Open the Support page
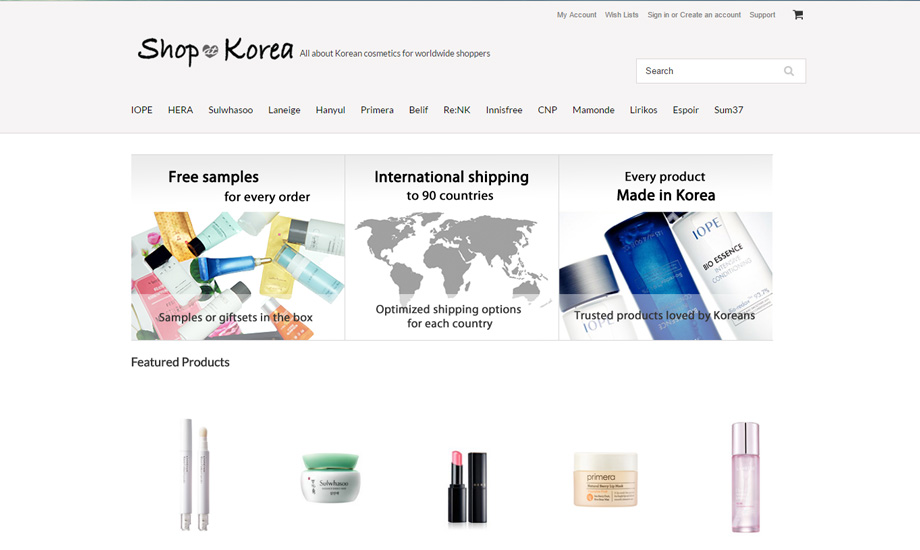This screenshot has width=920, height=550. tap(762, 15)
